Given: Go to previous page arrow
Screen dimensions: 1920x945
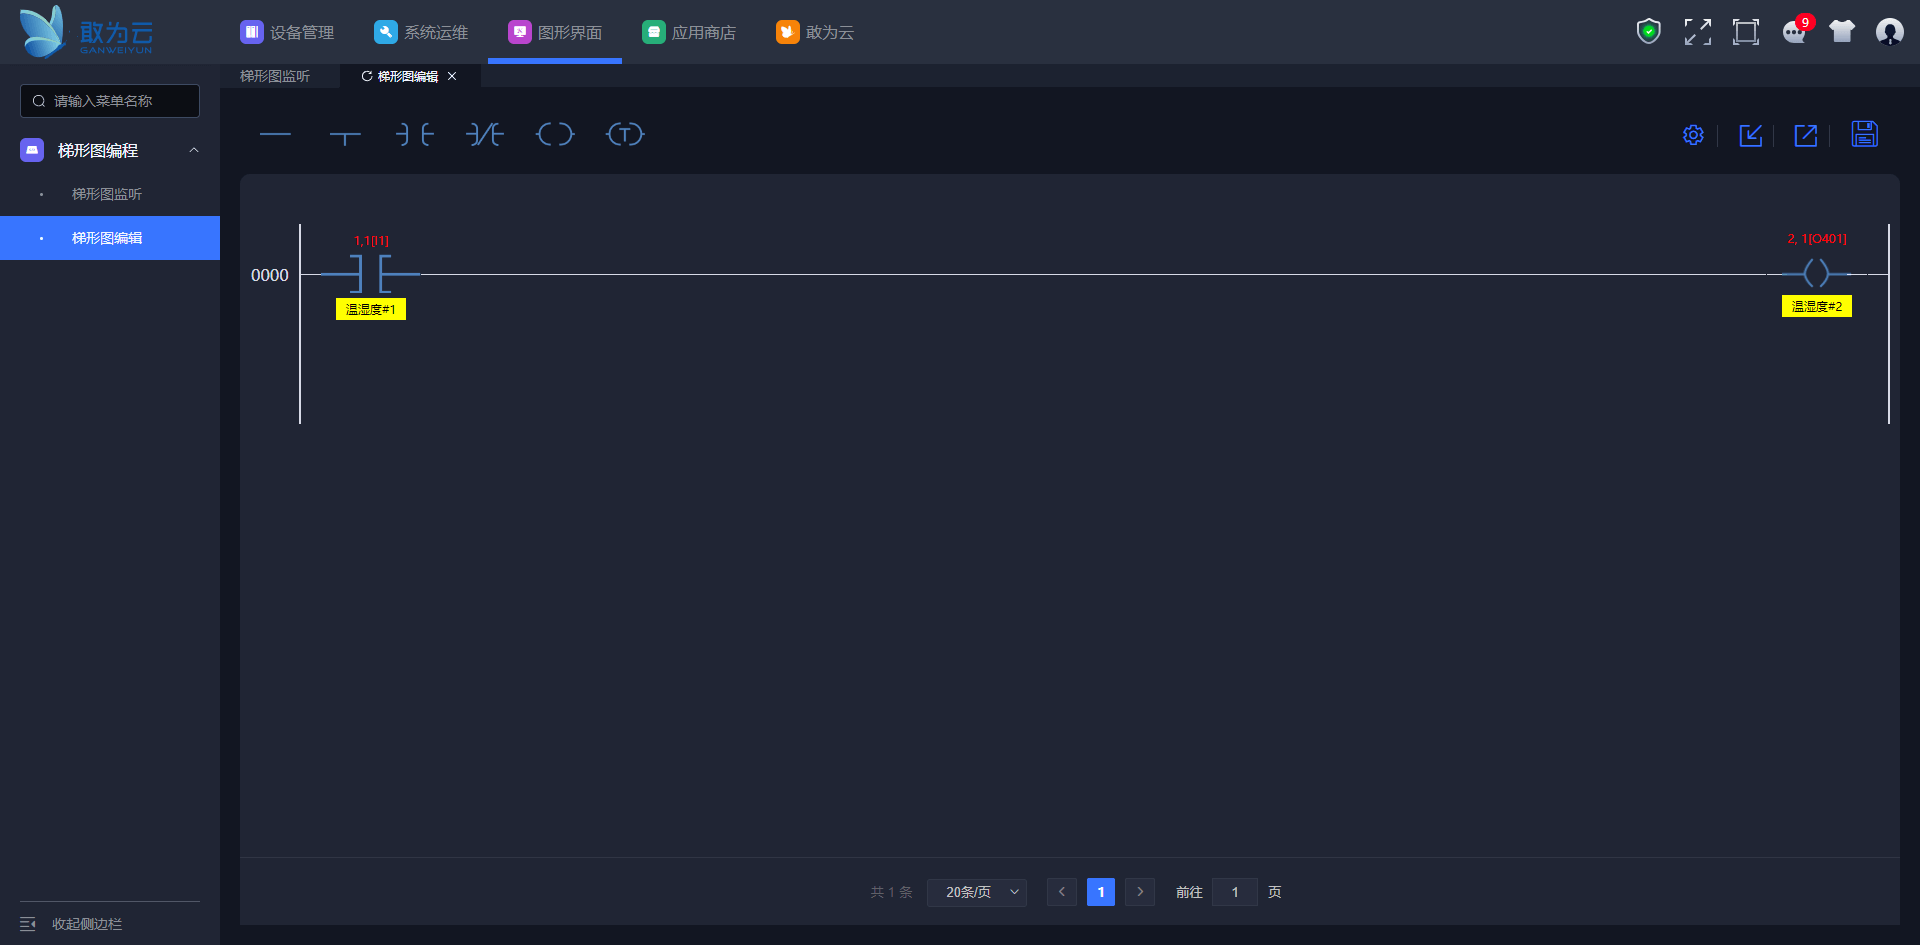Looking at the screenshot, I should click(1062, 892).
